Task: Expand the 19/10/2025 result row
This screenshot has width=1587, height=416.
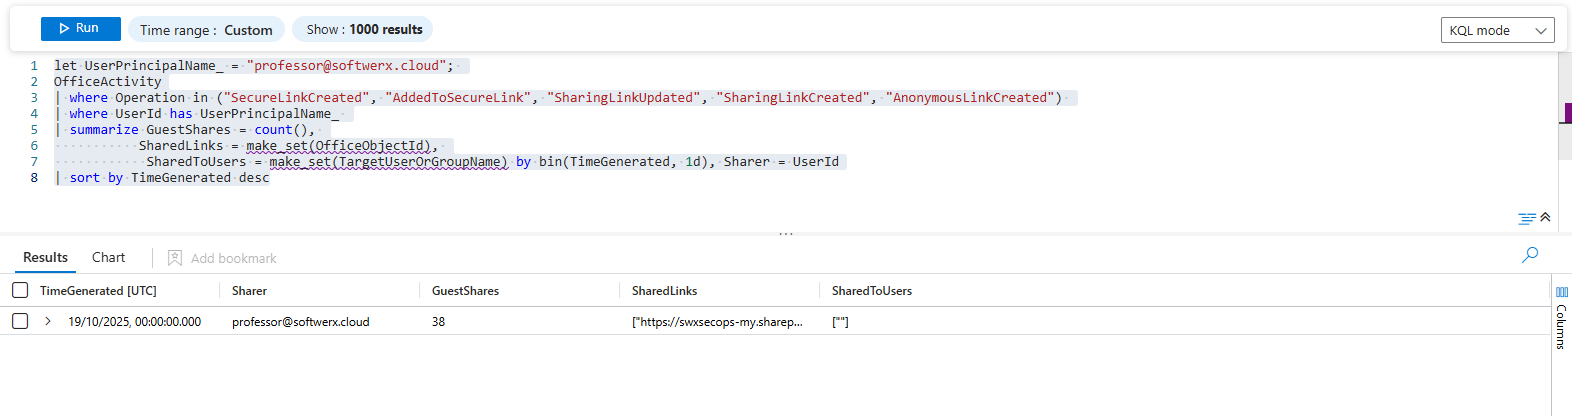Action: pyautogui.click(x=47, y=322)
